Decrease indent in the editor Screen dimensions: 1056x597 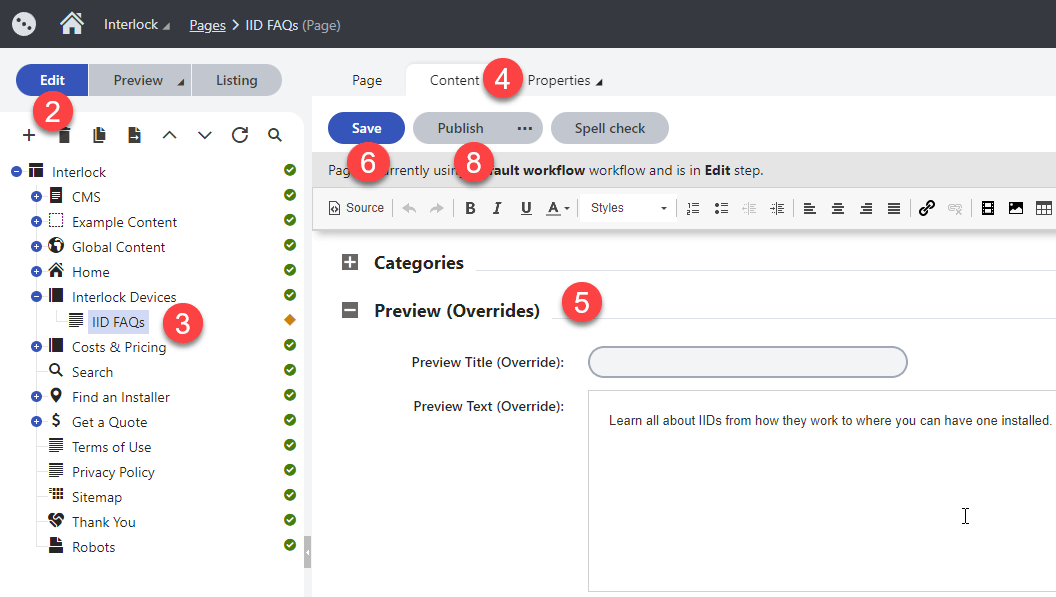click(x=749, y=208)
